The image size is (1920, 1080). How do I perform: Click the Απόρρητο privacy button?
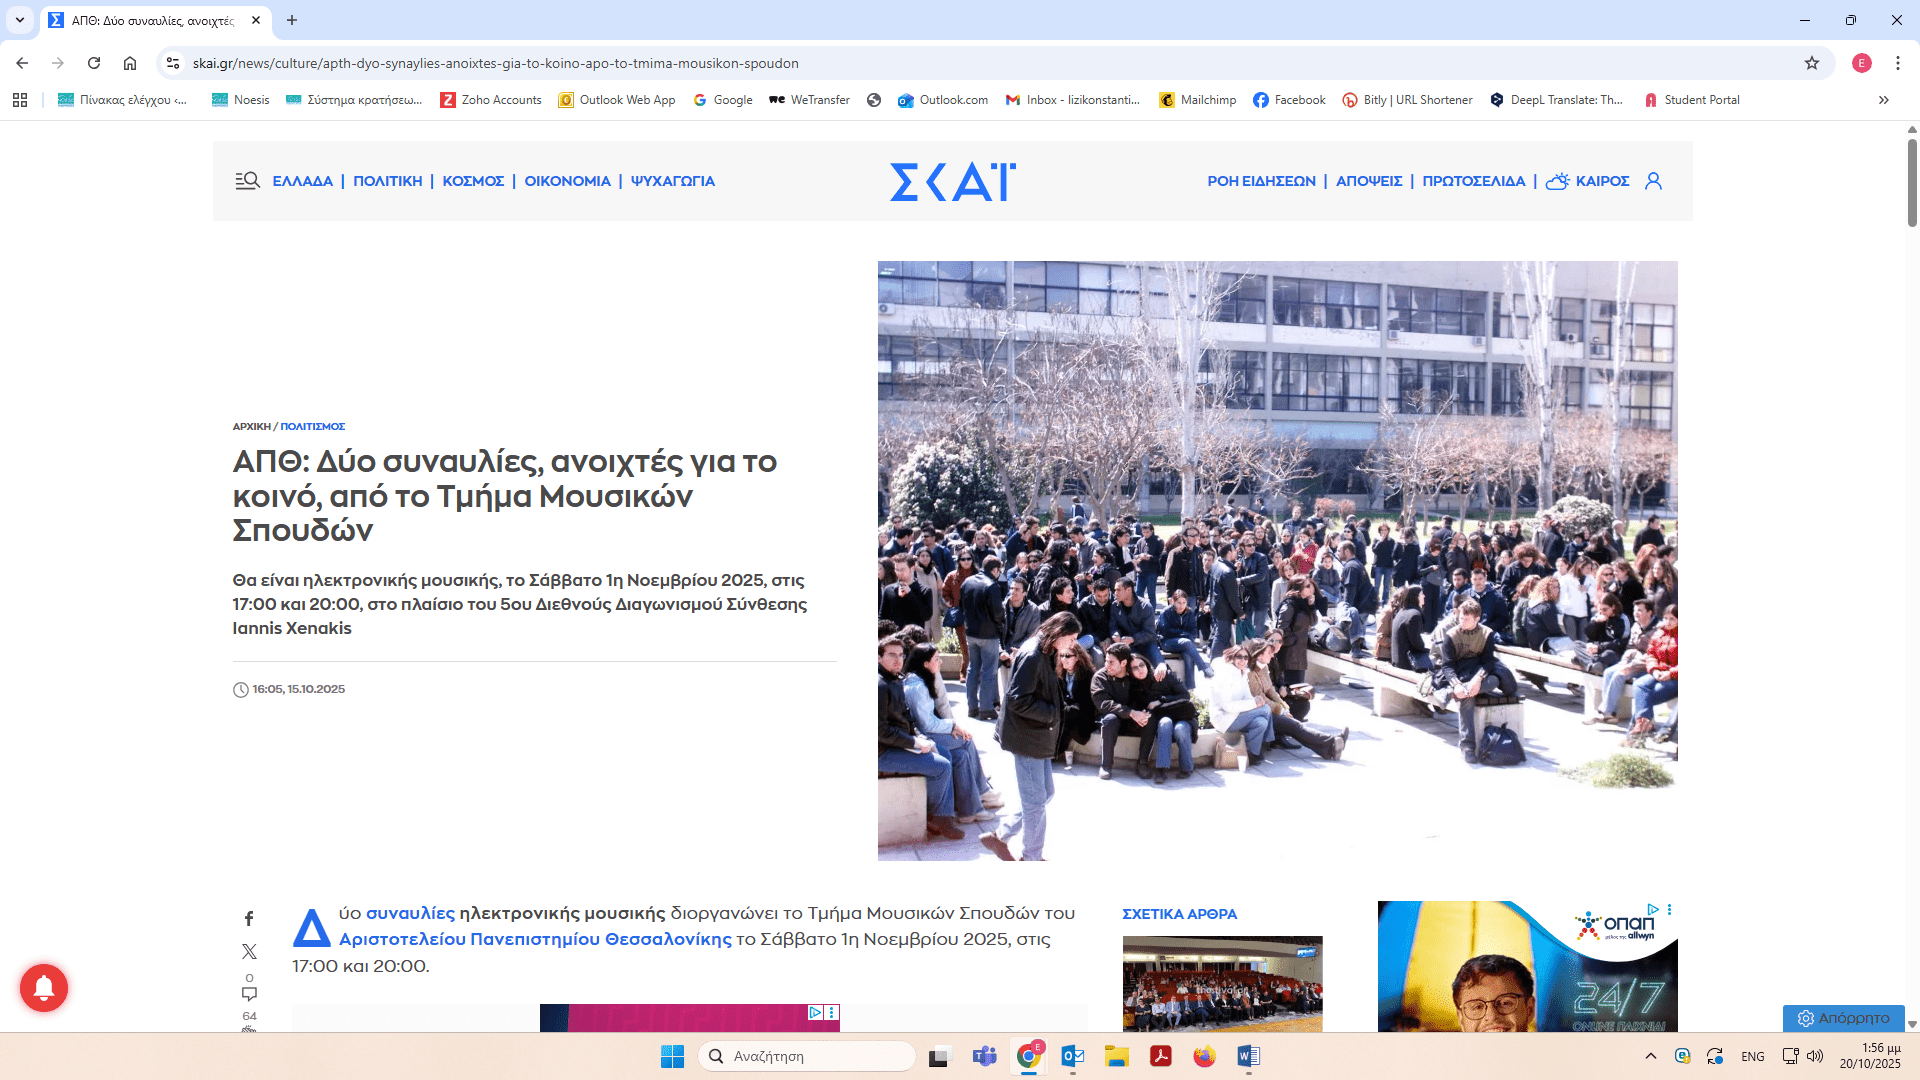pyautogui.click(x=1843, y=1018)
